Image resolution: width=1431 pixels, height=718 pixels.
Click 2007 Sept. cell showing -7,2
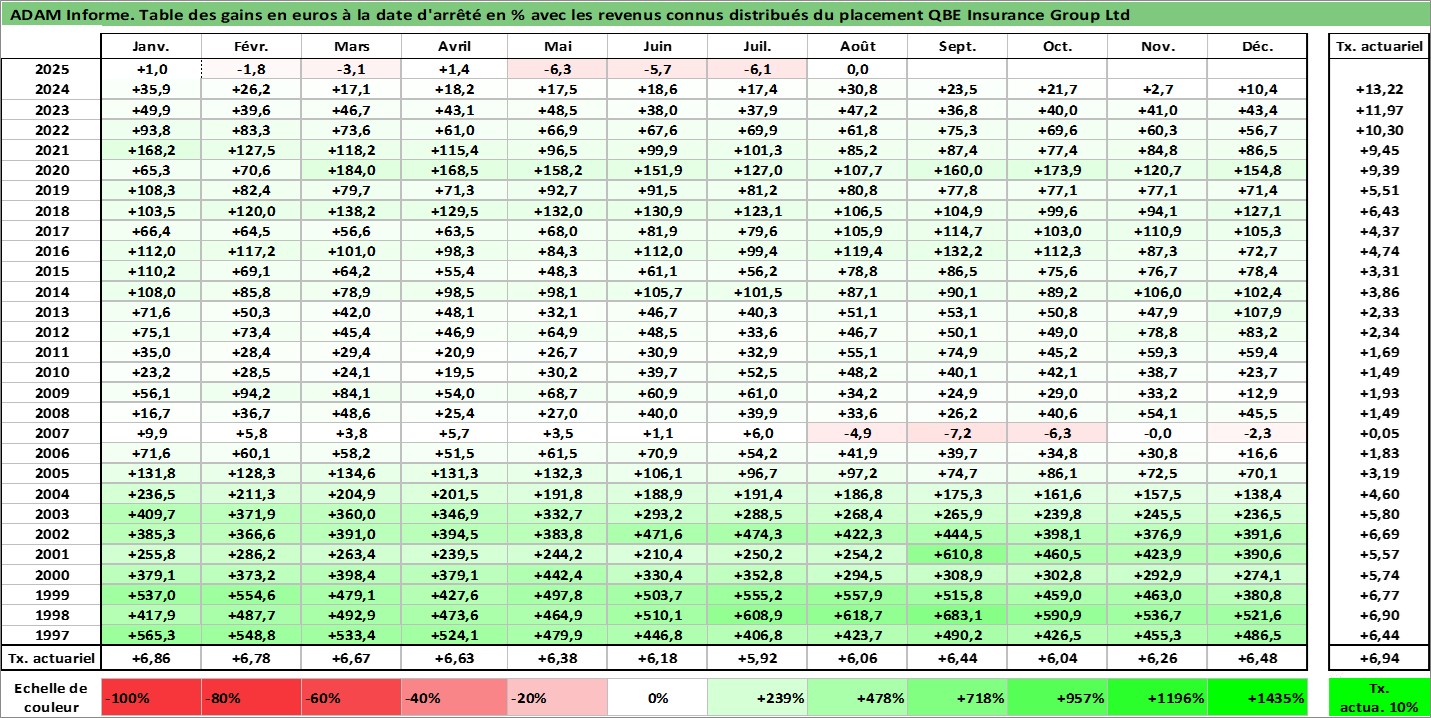(957, 434)
